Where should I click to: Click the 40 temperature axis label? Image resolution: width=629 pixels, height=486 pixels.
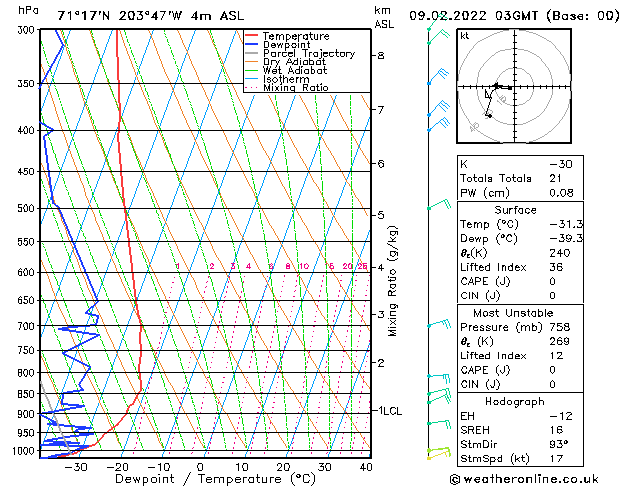(366, 467)
